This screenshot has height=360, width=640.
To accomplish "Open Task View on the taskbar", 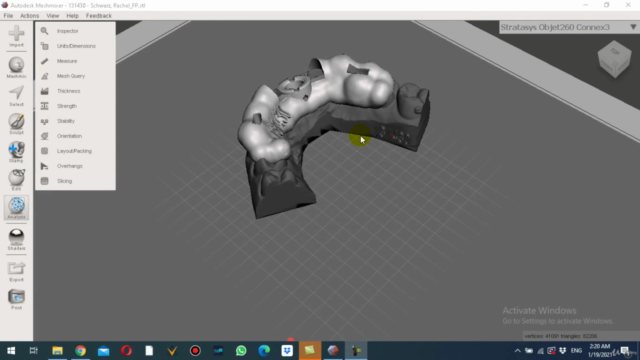I will tap(34, 351).
